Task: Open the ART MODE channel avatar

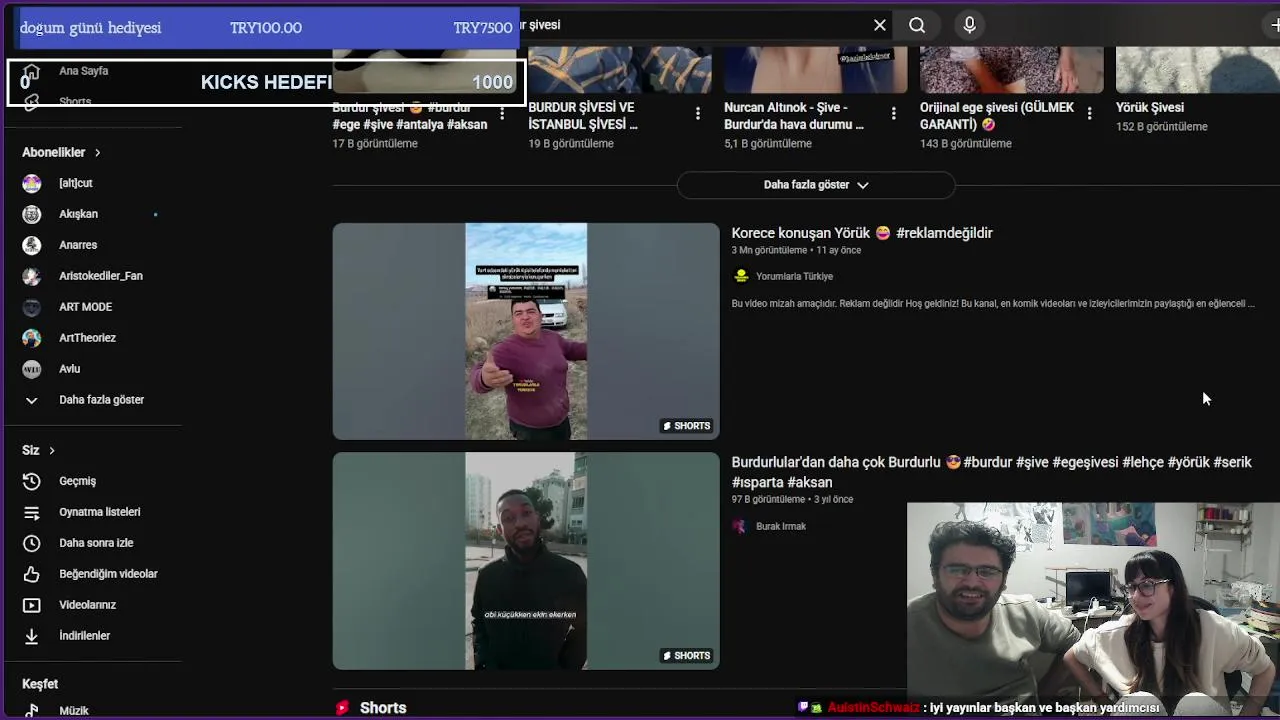Action: (x=32, y=307)
